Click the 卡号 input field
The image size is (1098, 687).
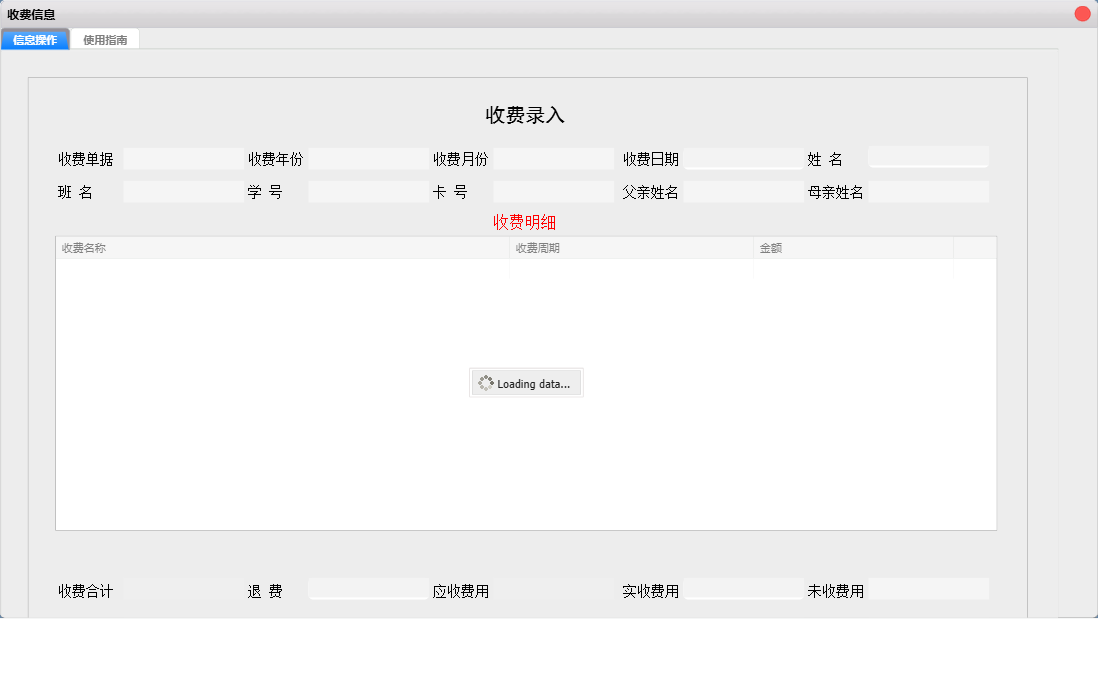[x=553, y=191]
